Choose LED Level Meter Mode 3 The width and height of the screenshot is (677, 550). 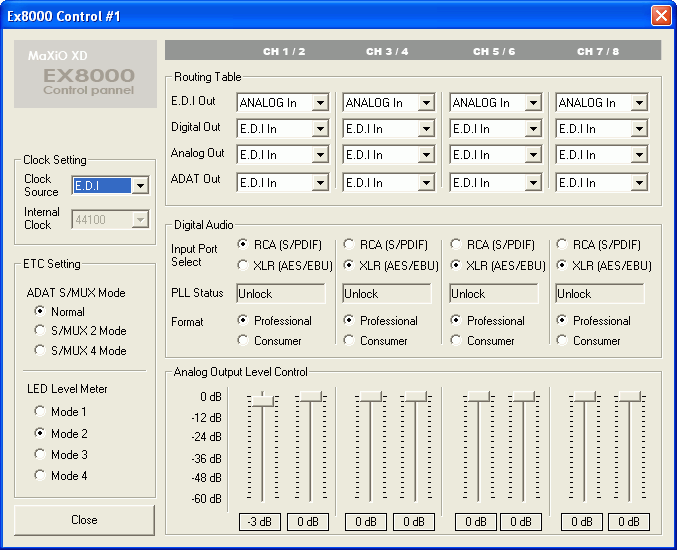(x=40, y=455)
